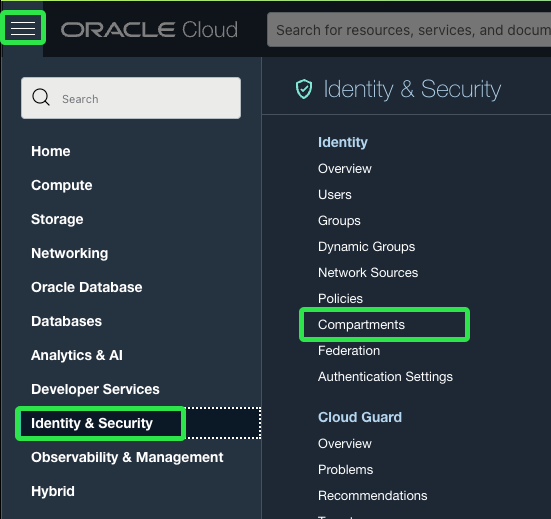Screen dimensions: 551x519
Task: Open the Groups page
Action: pos(339,221)
